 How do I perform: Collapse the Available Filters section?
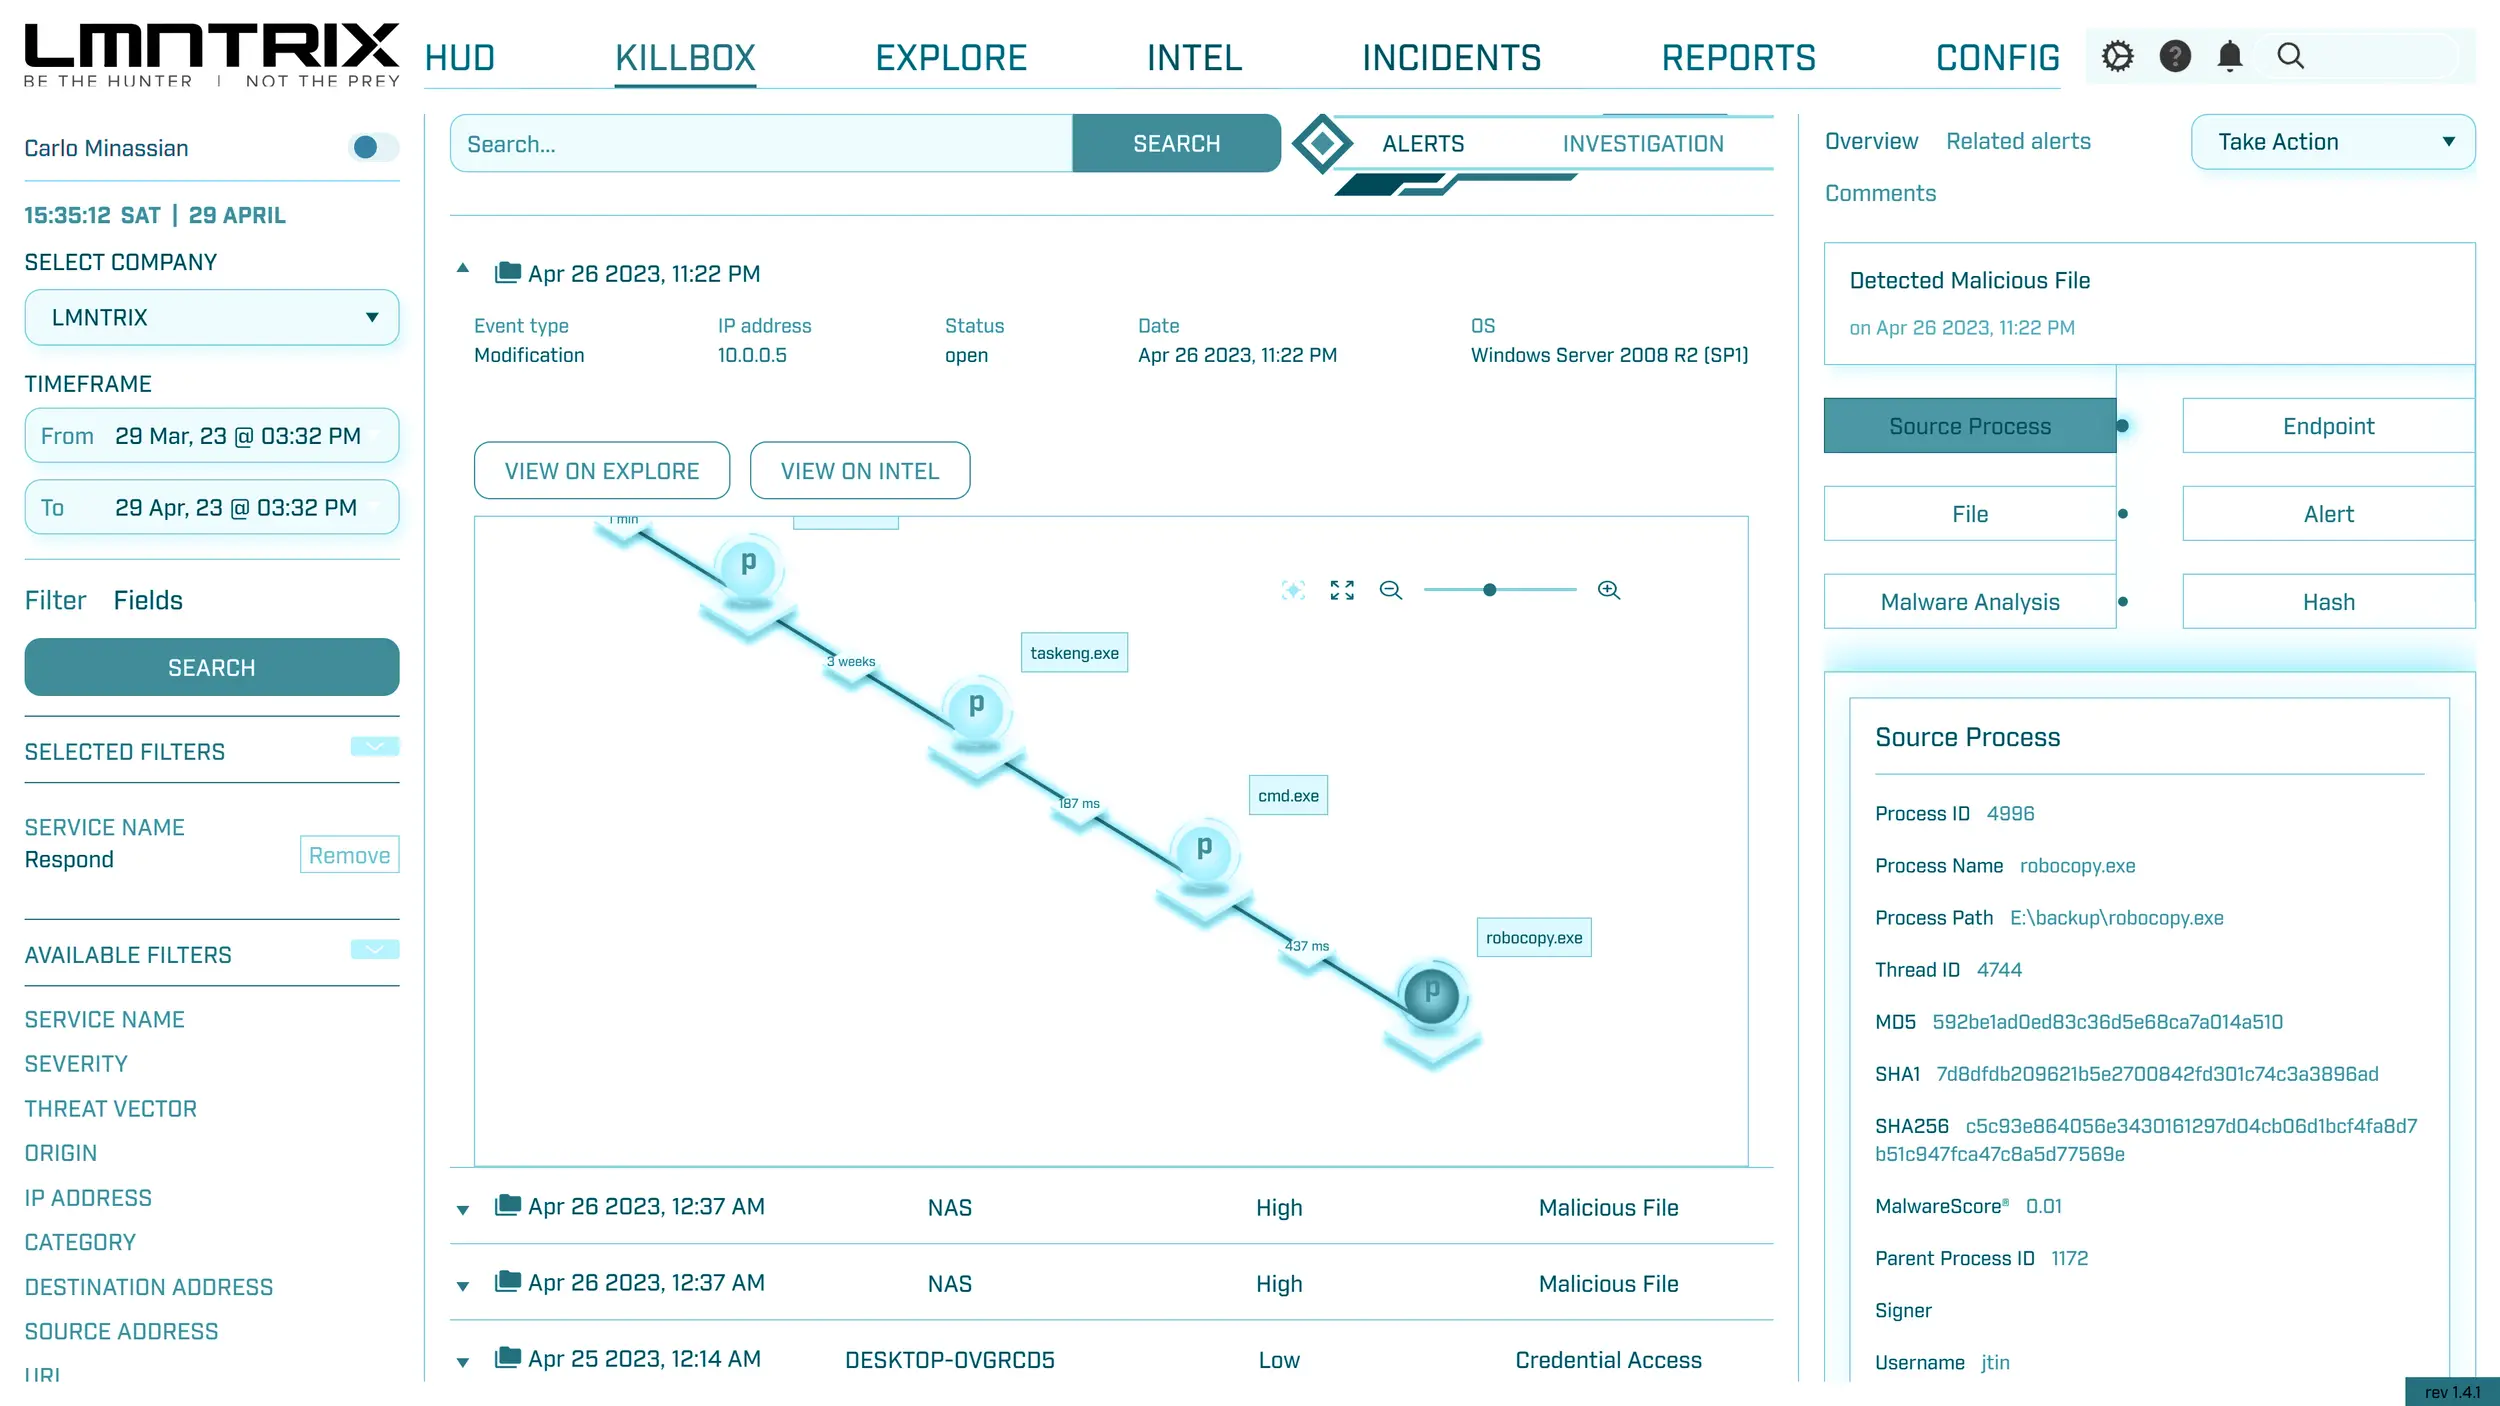click(375, 949)
